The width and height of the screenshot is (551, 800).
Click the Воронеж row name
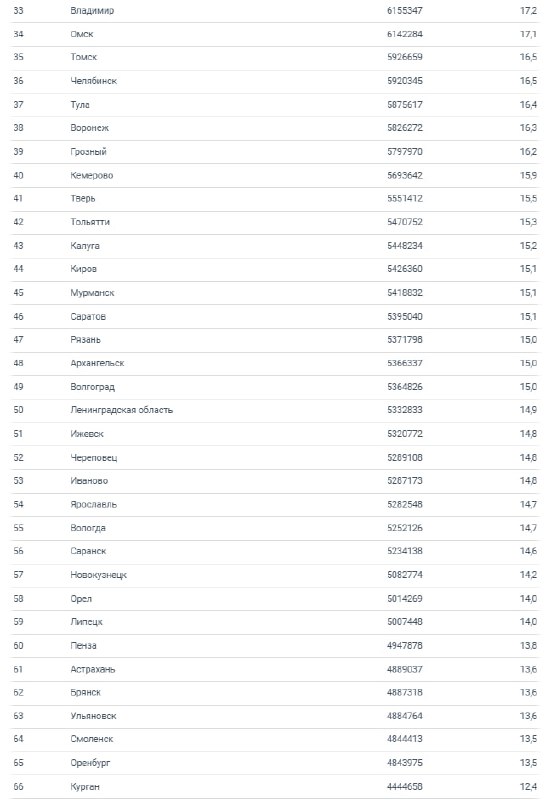point(90,128)
